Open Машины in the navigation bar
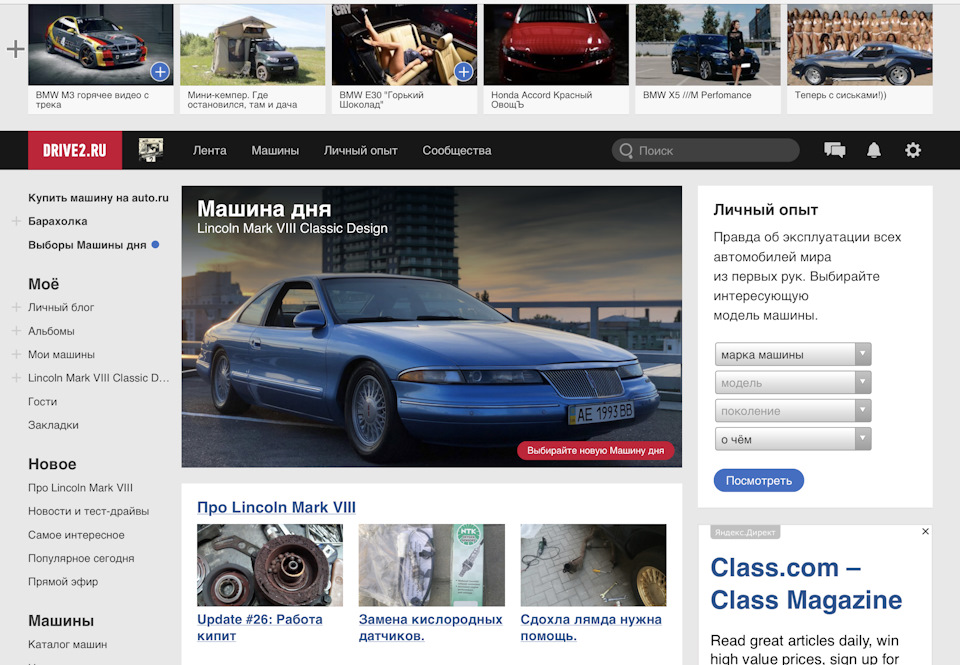The image size is (960, 665). click(x=275, y=150)
